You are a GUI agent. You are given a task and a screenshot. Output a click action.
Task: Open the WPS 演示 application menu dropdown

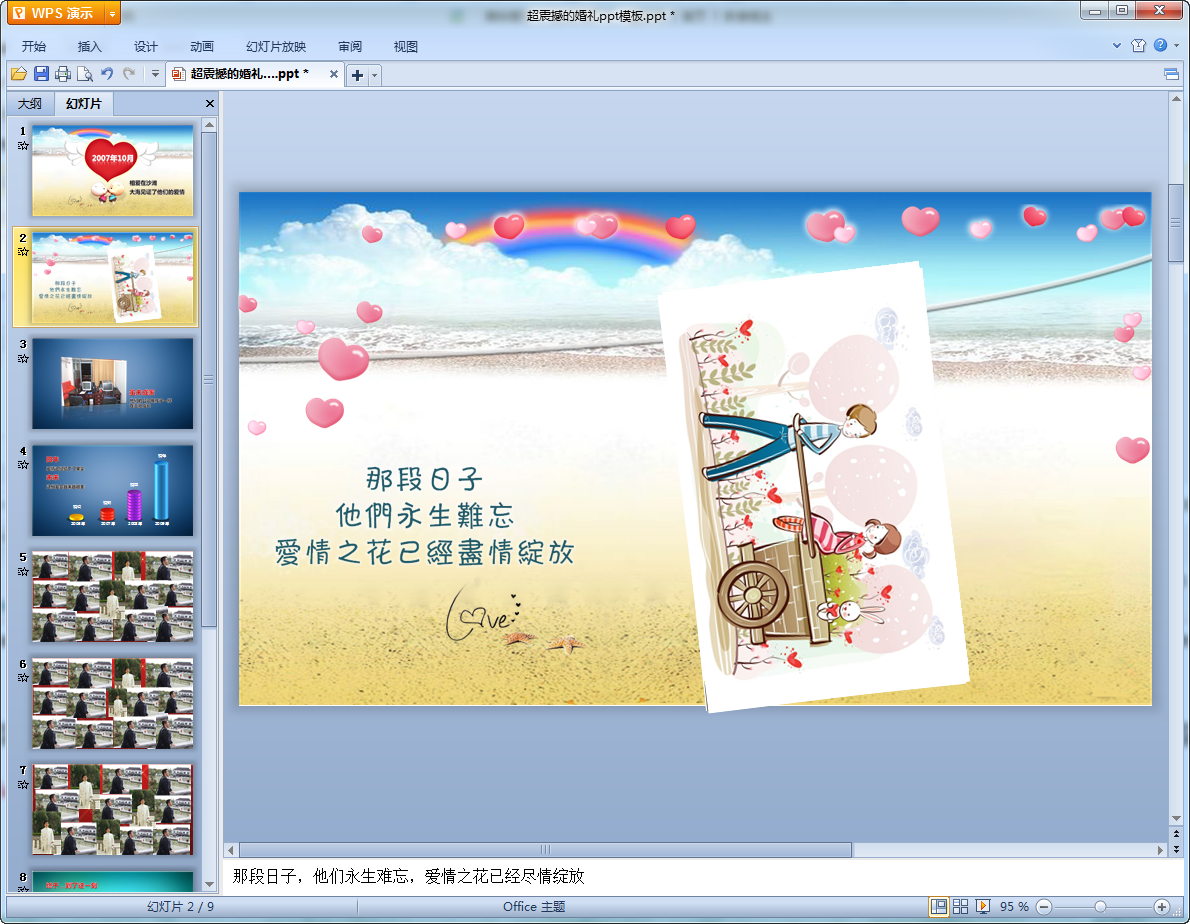(111, 13)
